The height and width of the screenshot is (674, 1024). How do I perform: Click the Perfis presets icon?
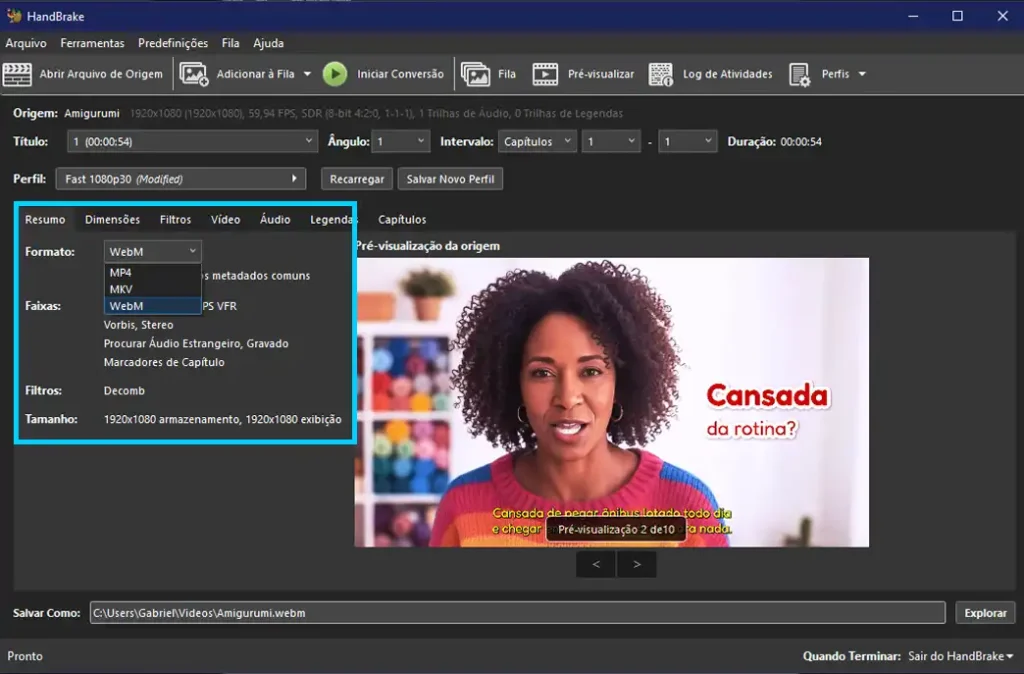tap(800, 74)
